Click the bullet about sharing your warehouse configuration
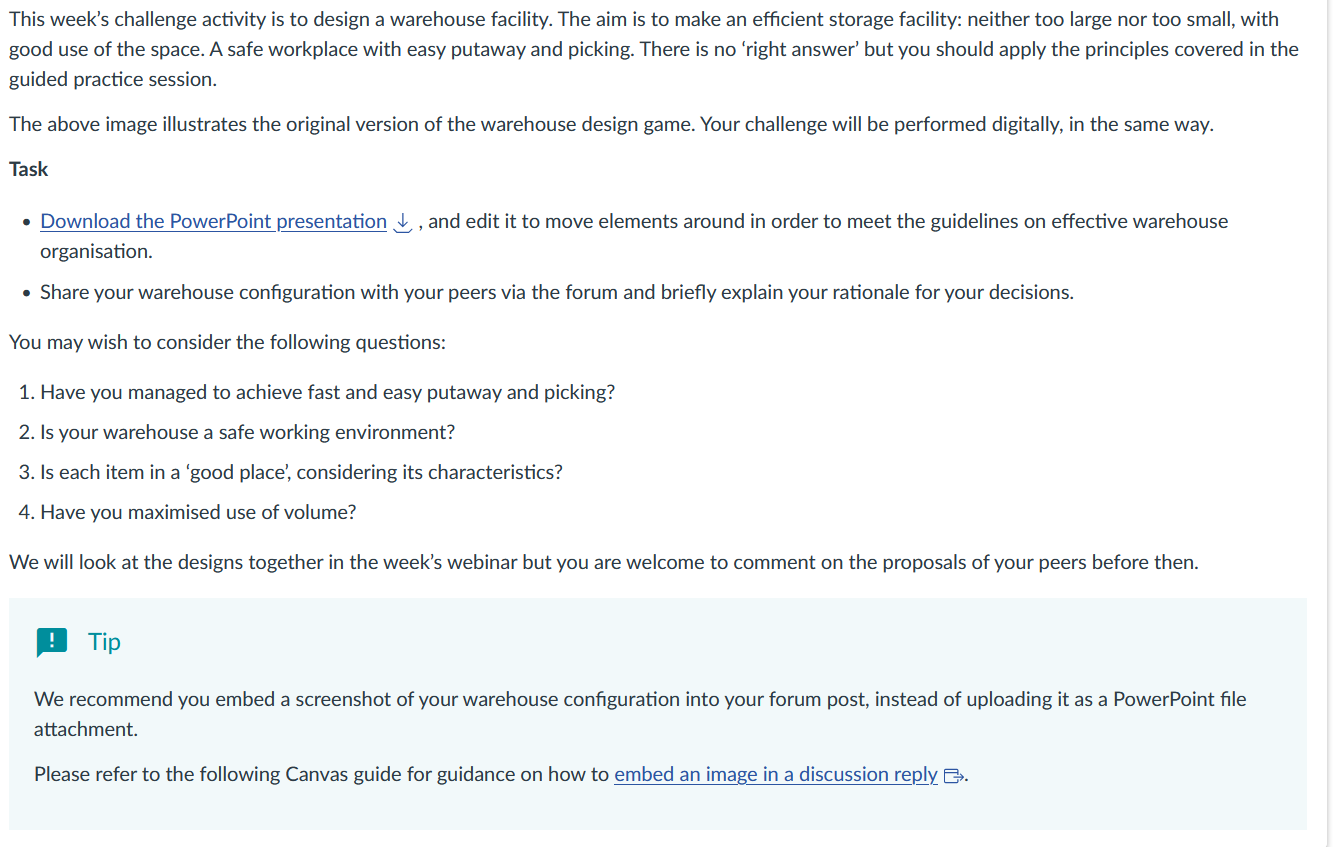The image size is (1333, 847). point(557,292)
